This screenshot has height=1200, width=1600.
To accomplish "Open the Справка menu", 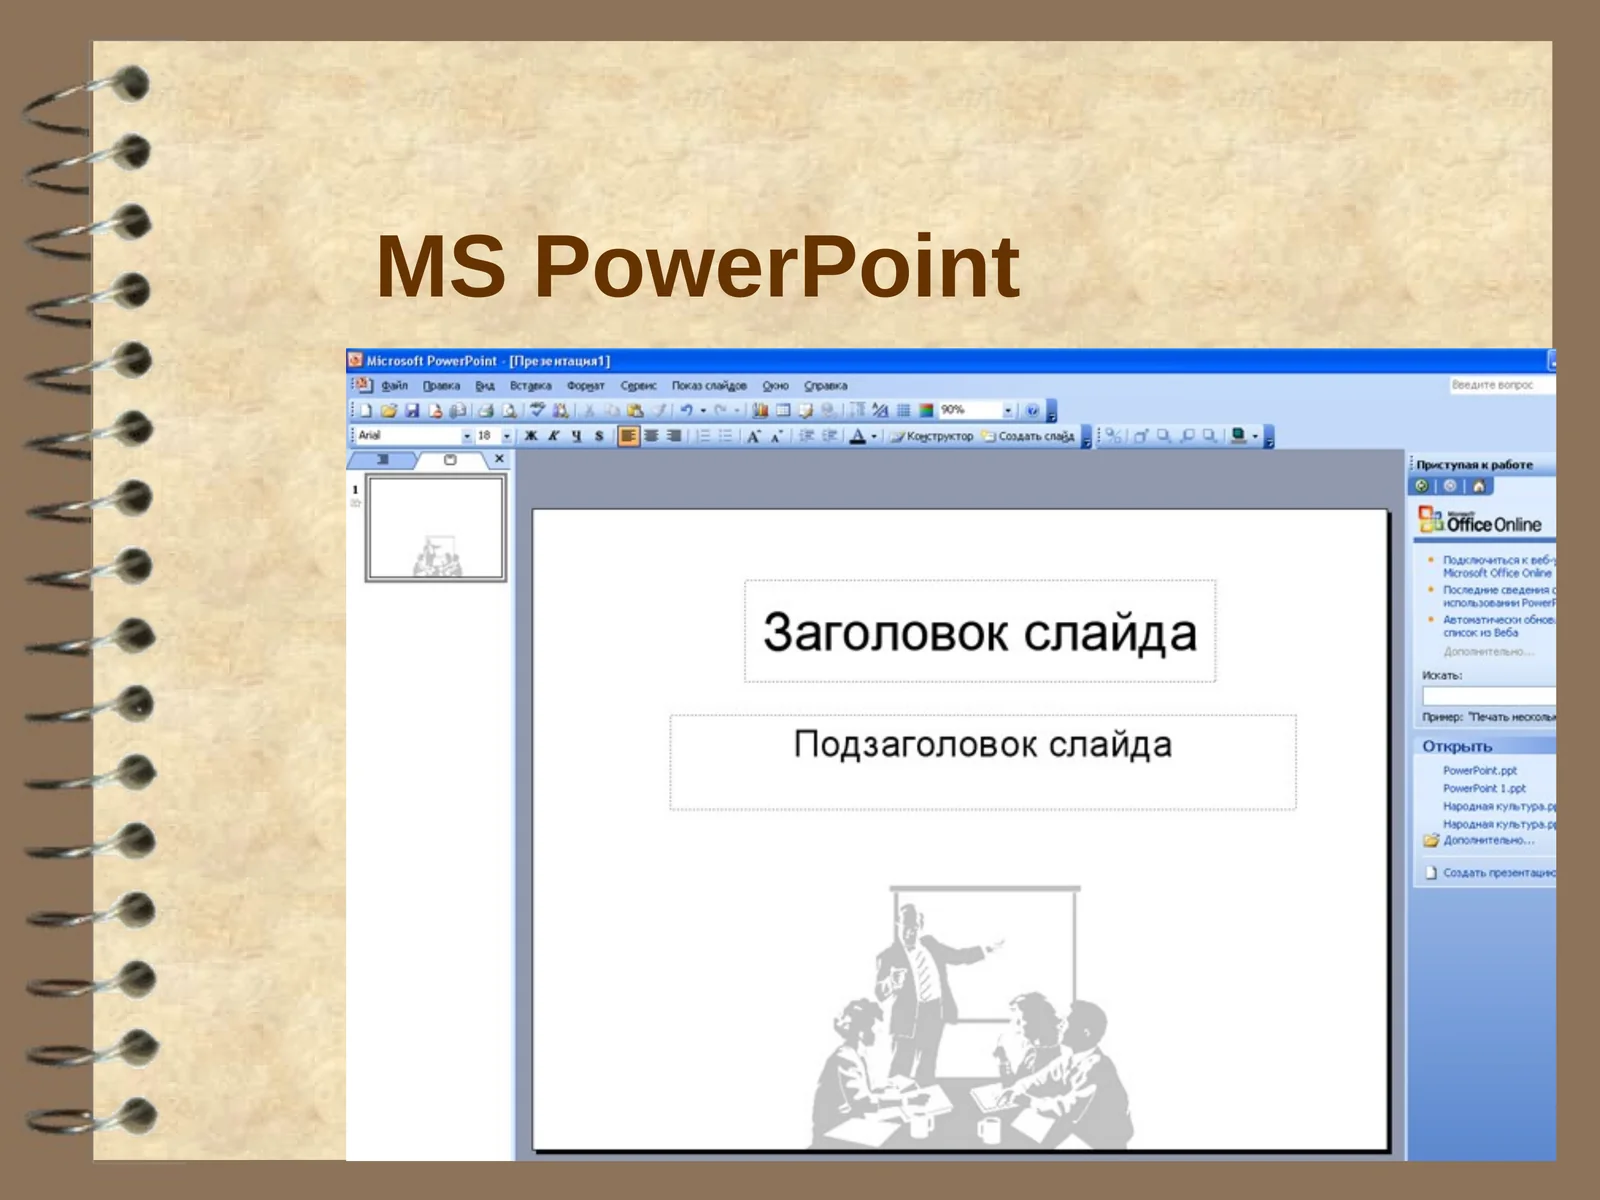I will pos(825,385).
